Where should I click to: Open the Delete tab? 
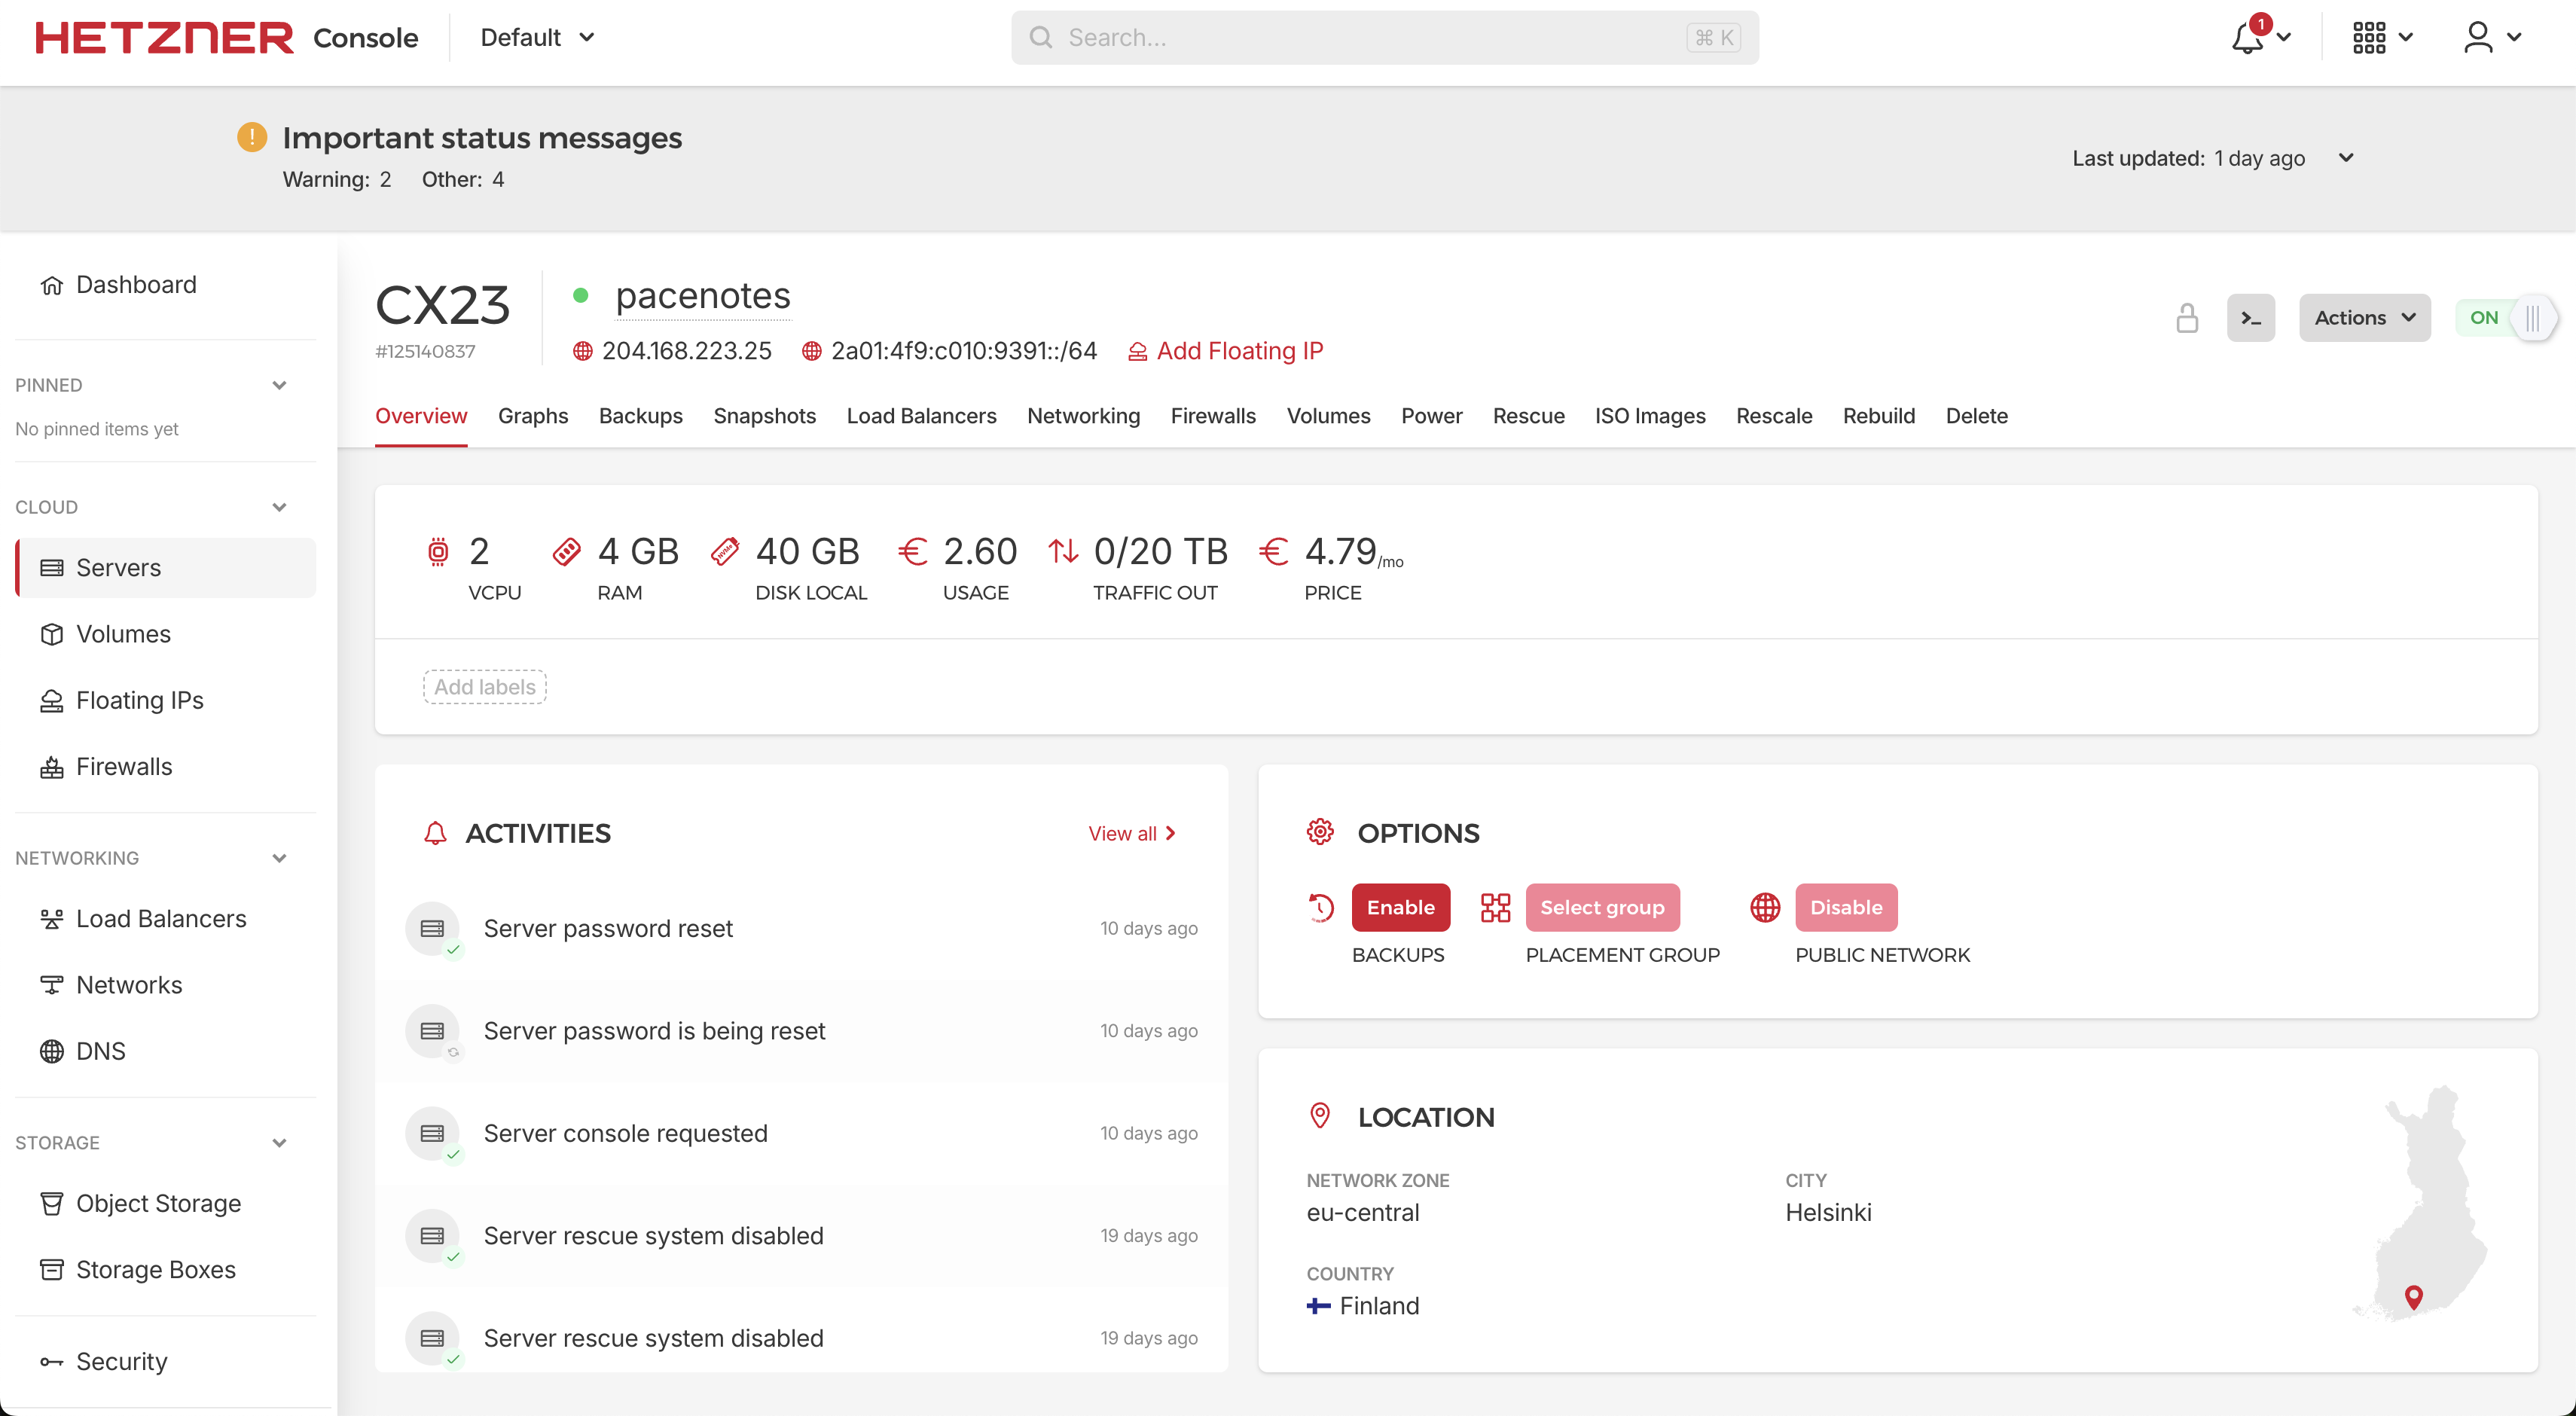click(1976, 416)
